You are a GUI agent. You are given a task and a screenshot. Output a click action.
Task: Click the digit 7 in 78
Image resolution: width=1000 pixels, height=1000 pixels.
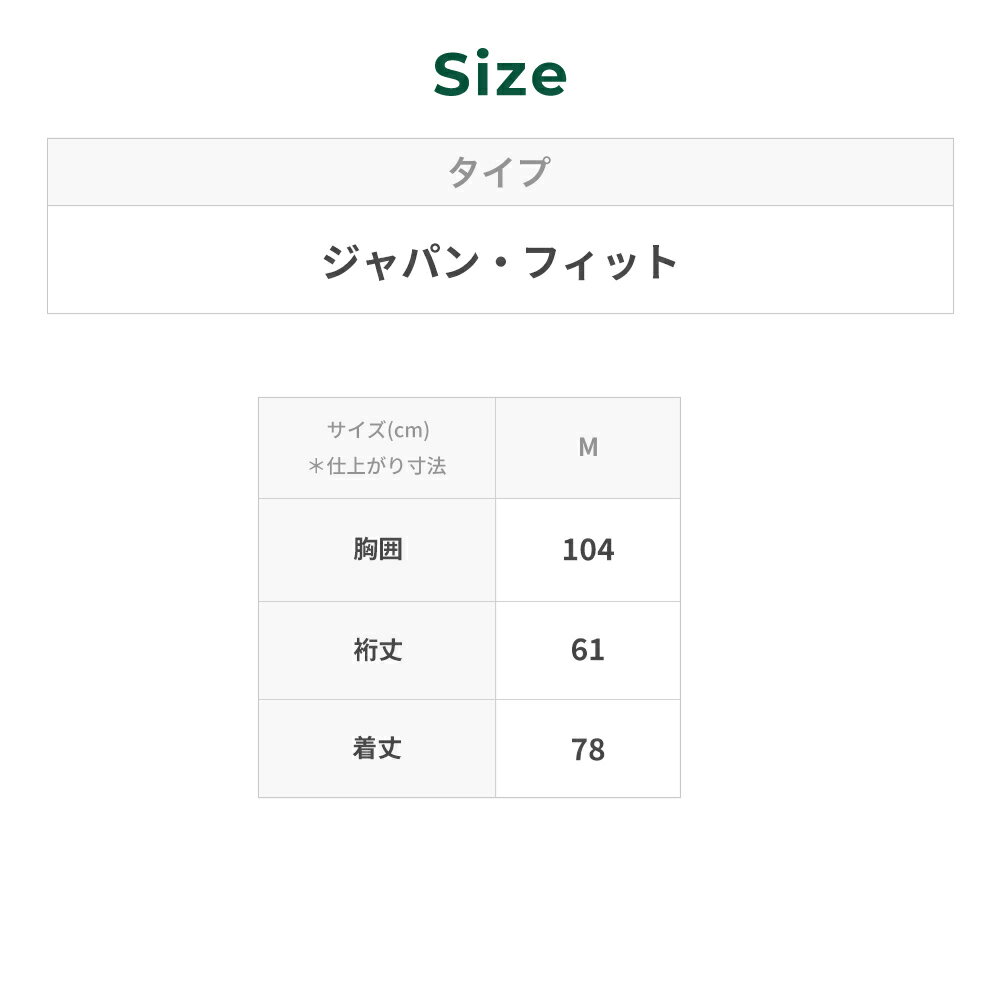point(578,749)
